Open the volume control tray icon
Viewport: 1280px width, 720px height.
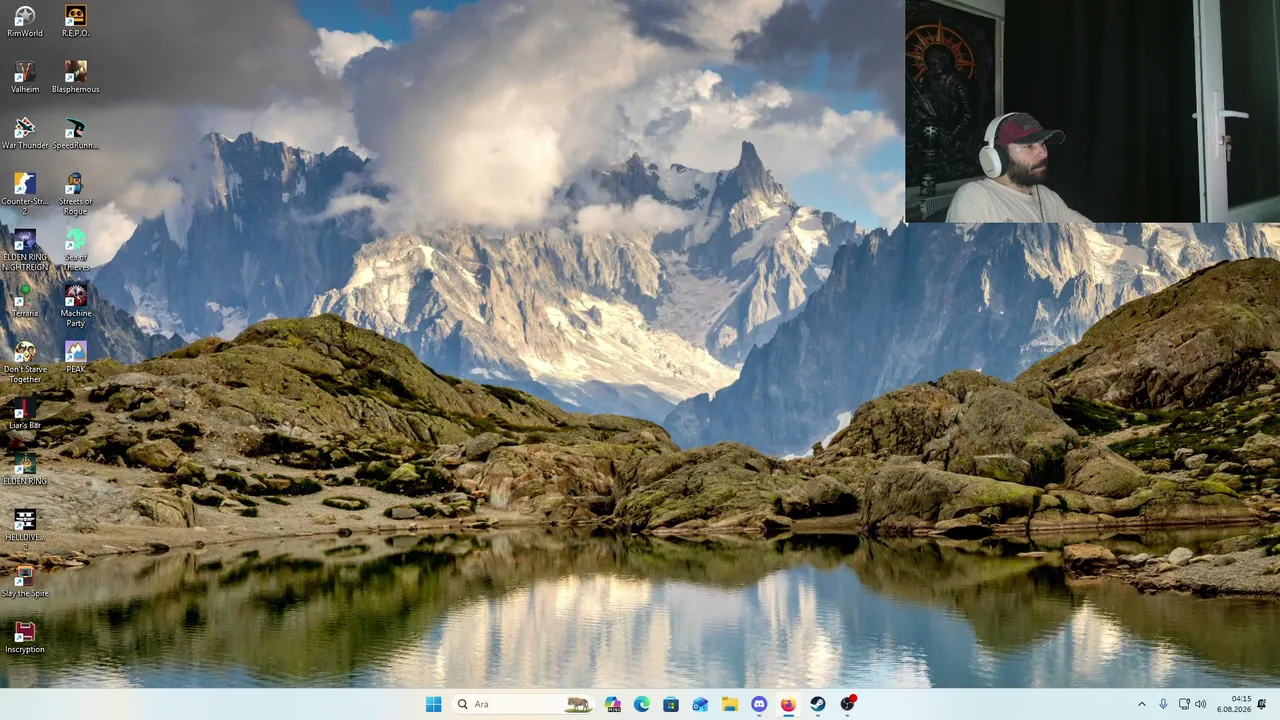[x=1200, y=704]
